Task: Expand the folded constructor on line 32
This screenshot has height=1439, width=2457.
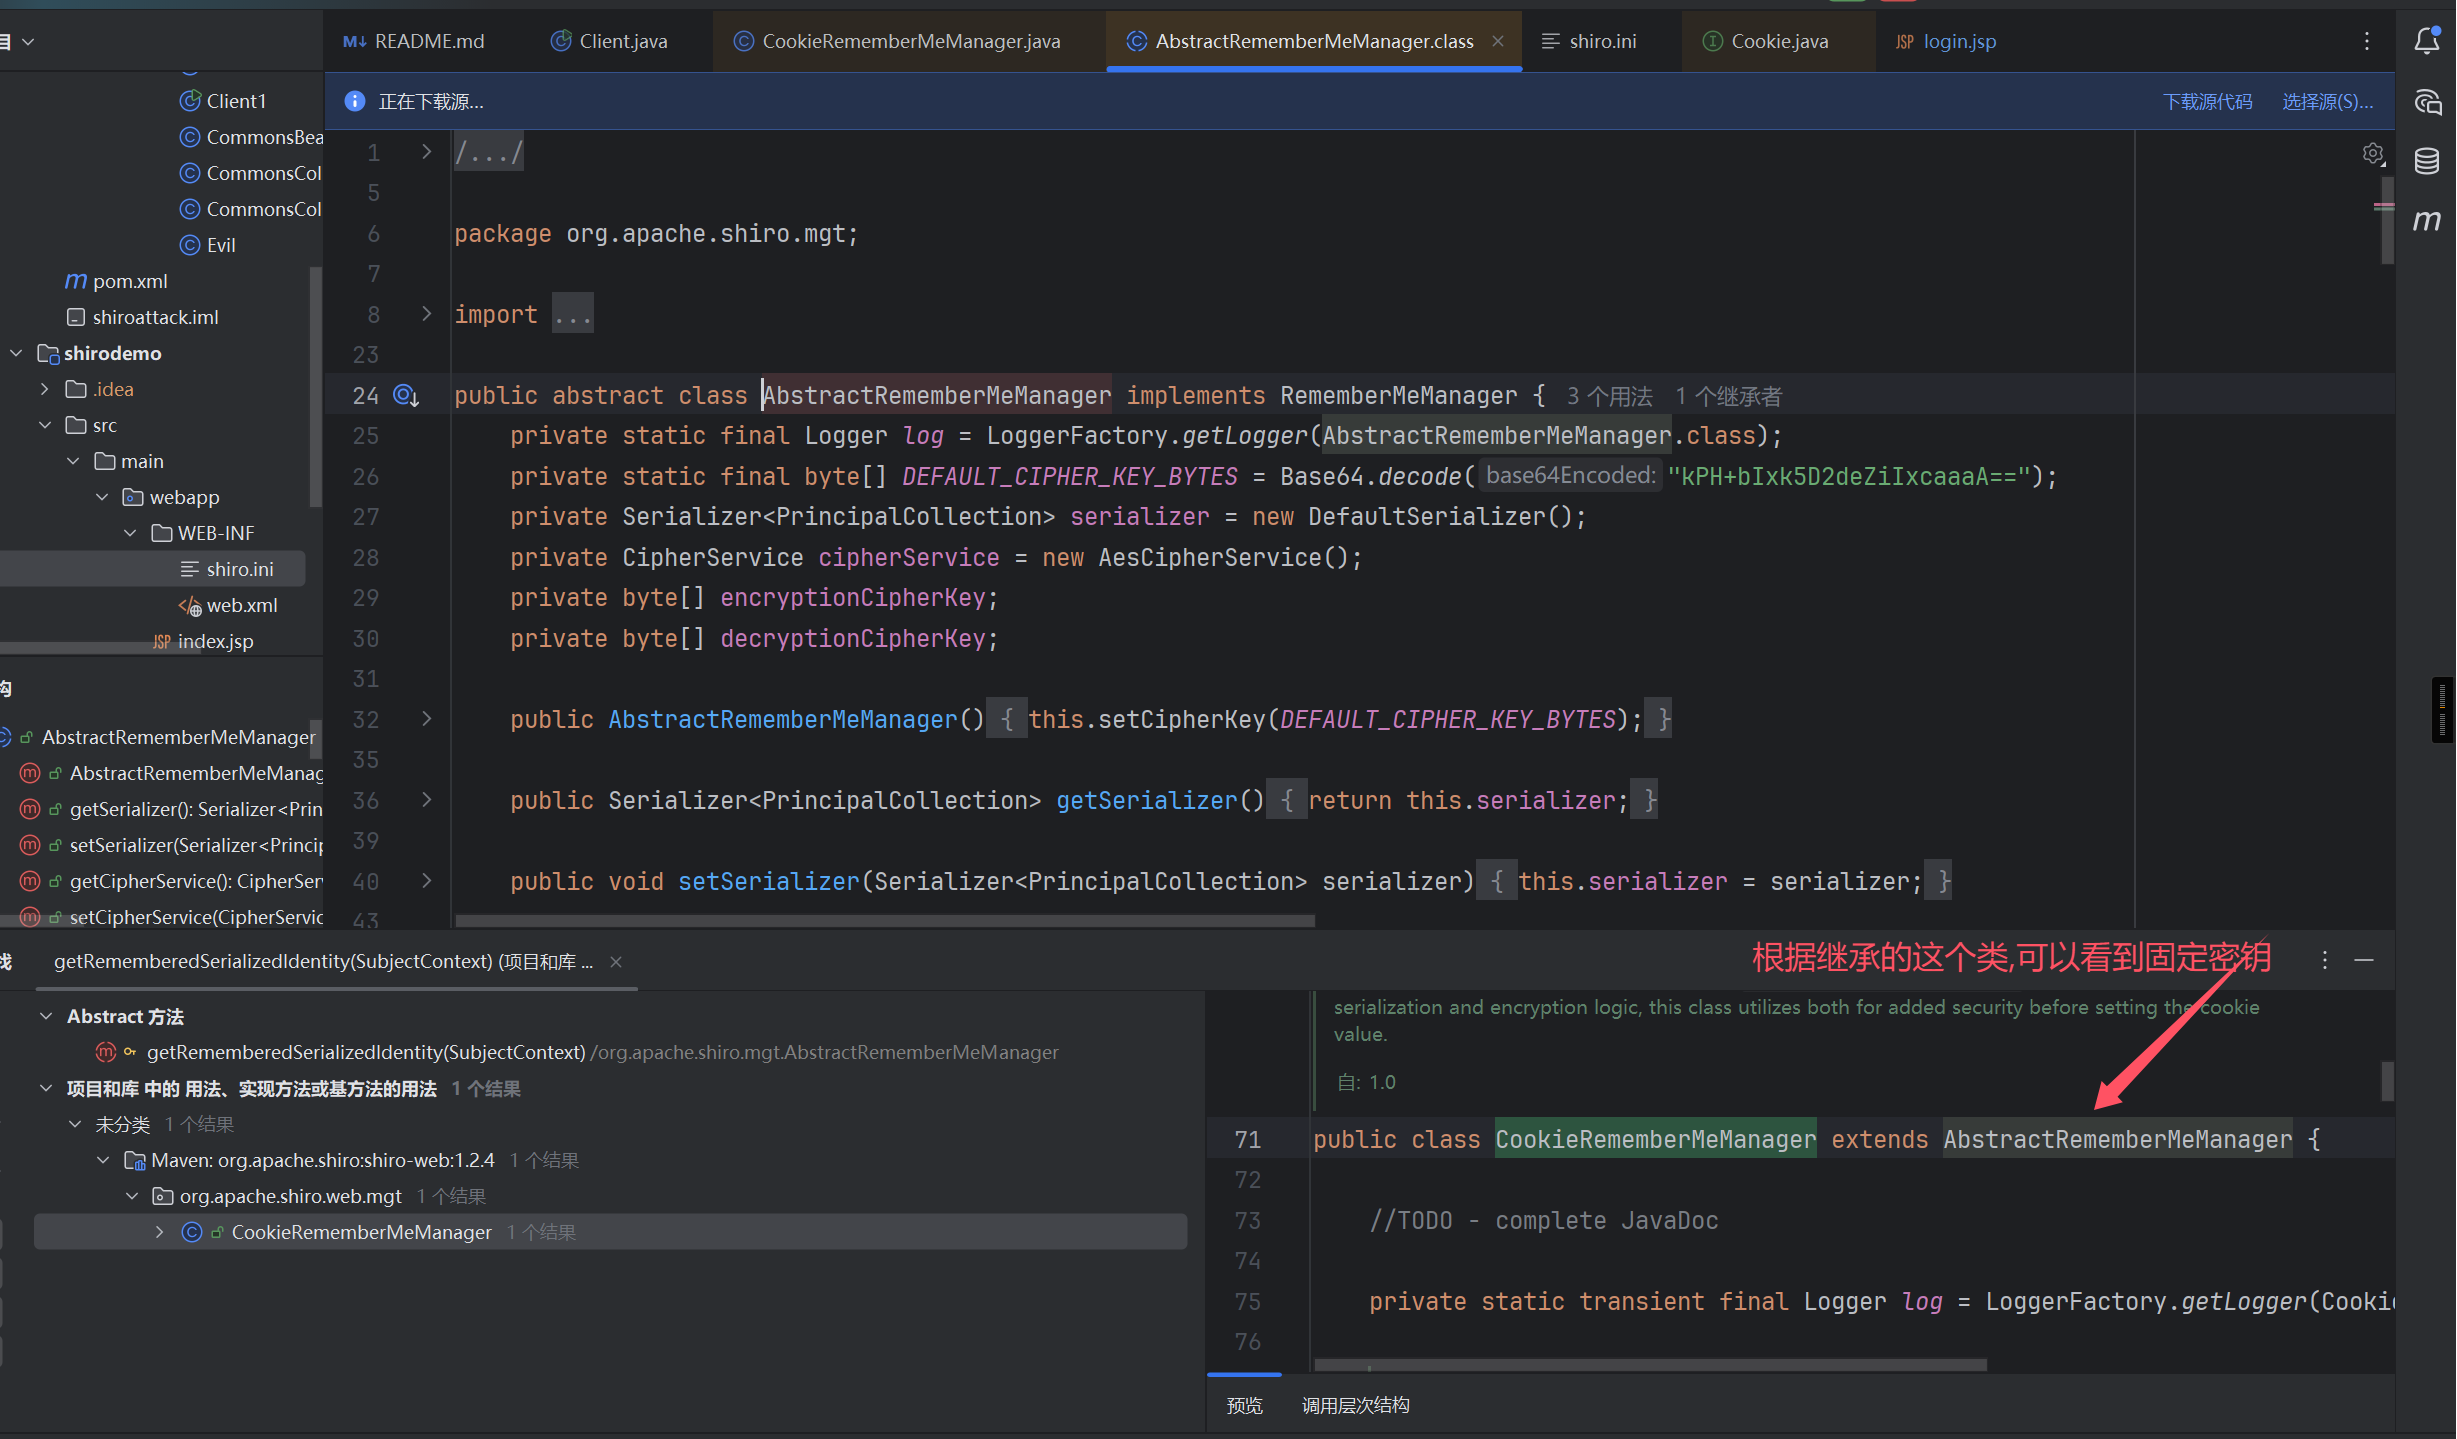Action: pos(427,719)
